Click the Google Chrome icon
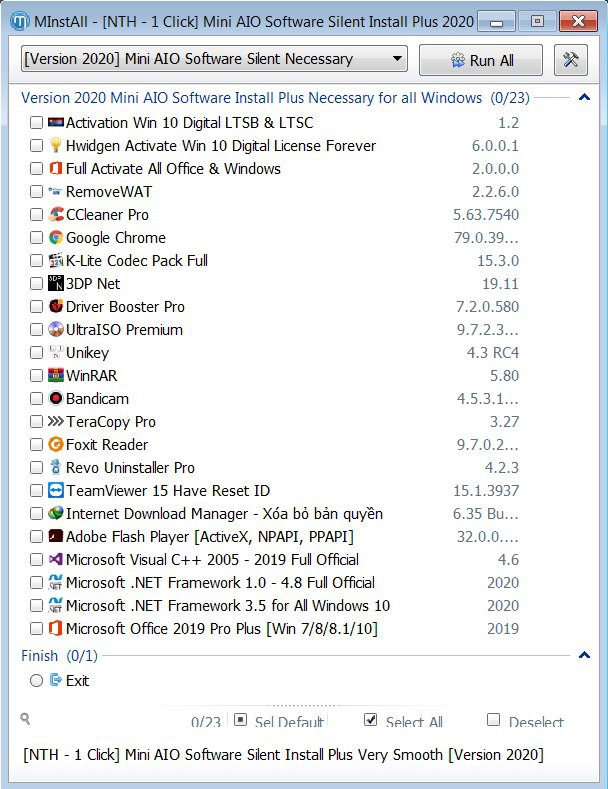 click(55, 238)
